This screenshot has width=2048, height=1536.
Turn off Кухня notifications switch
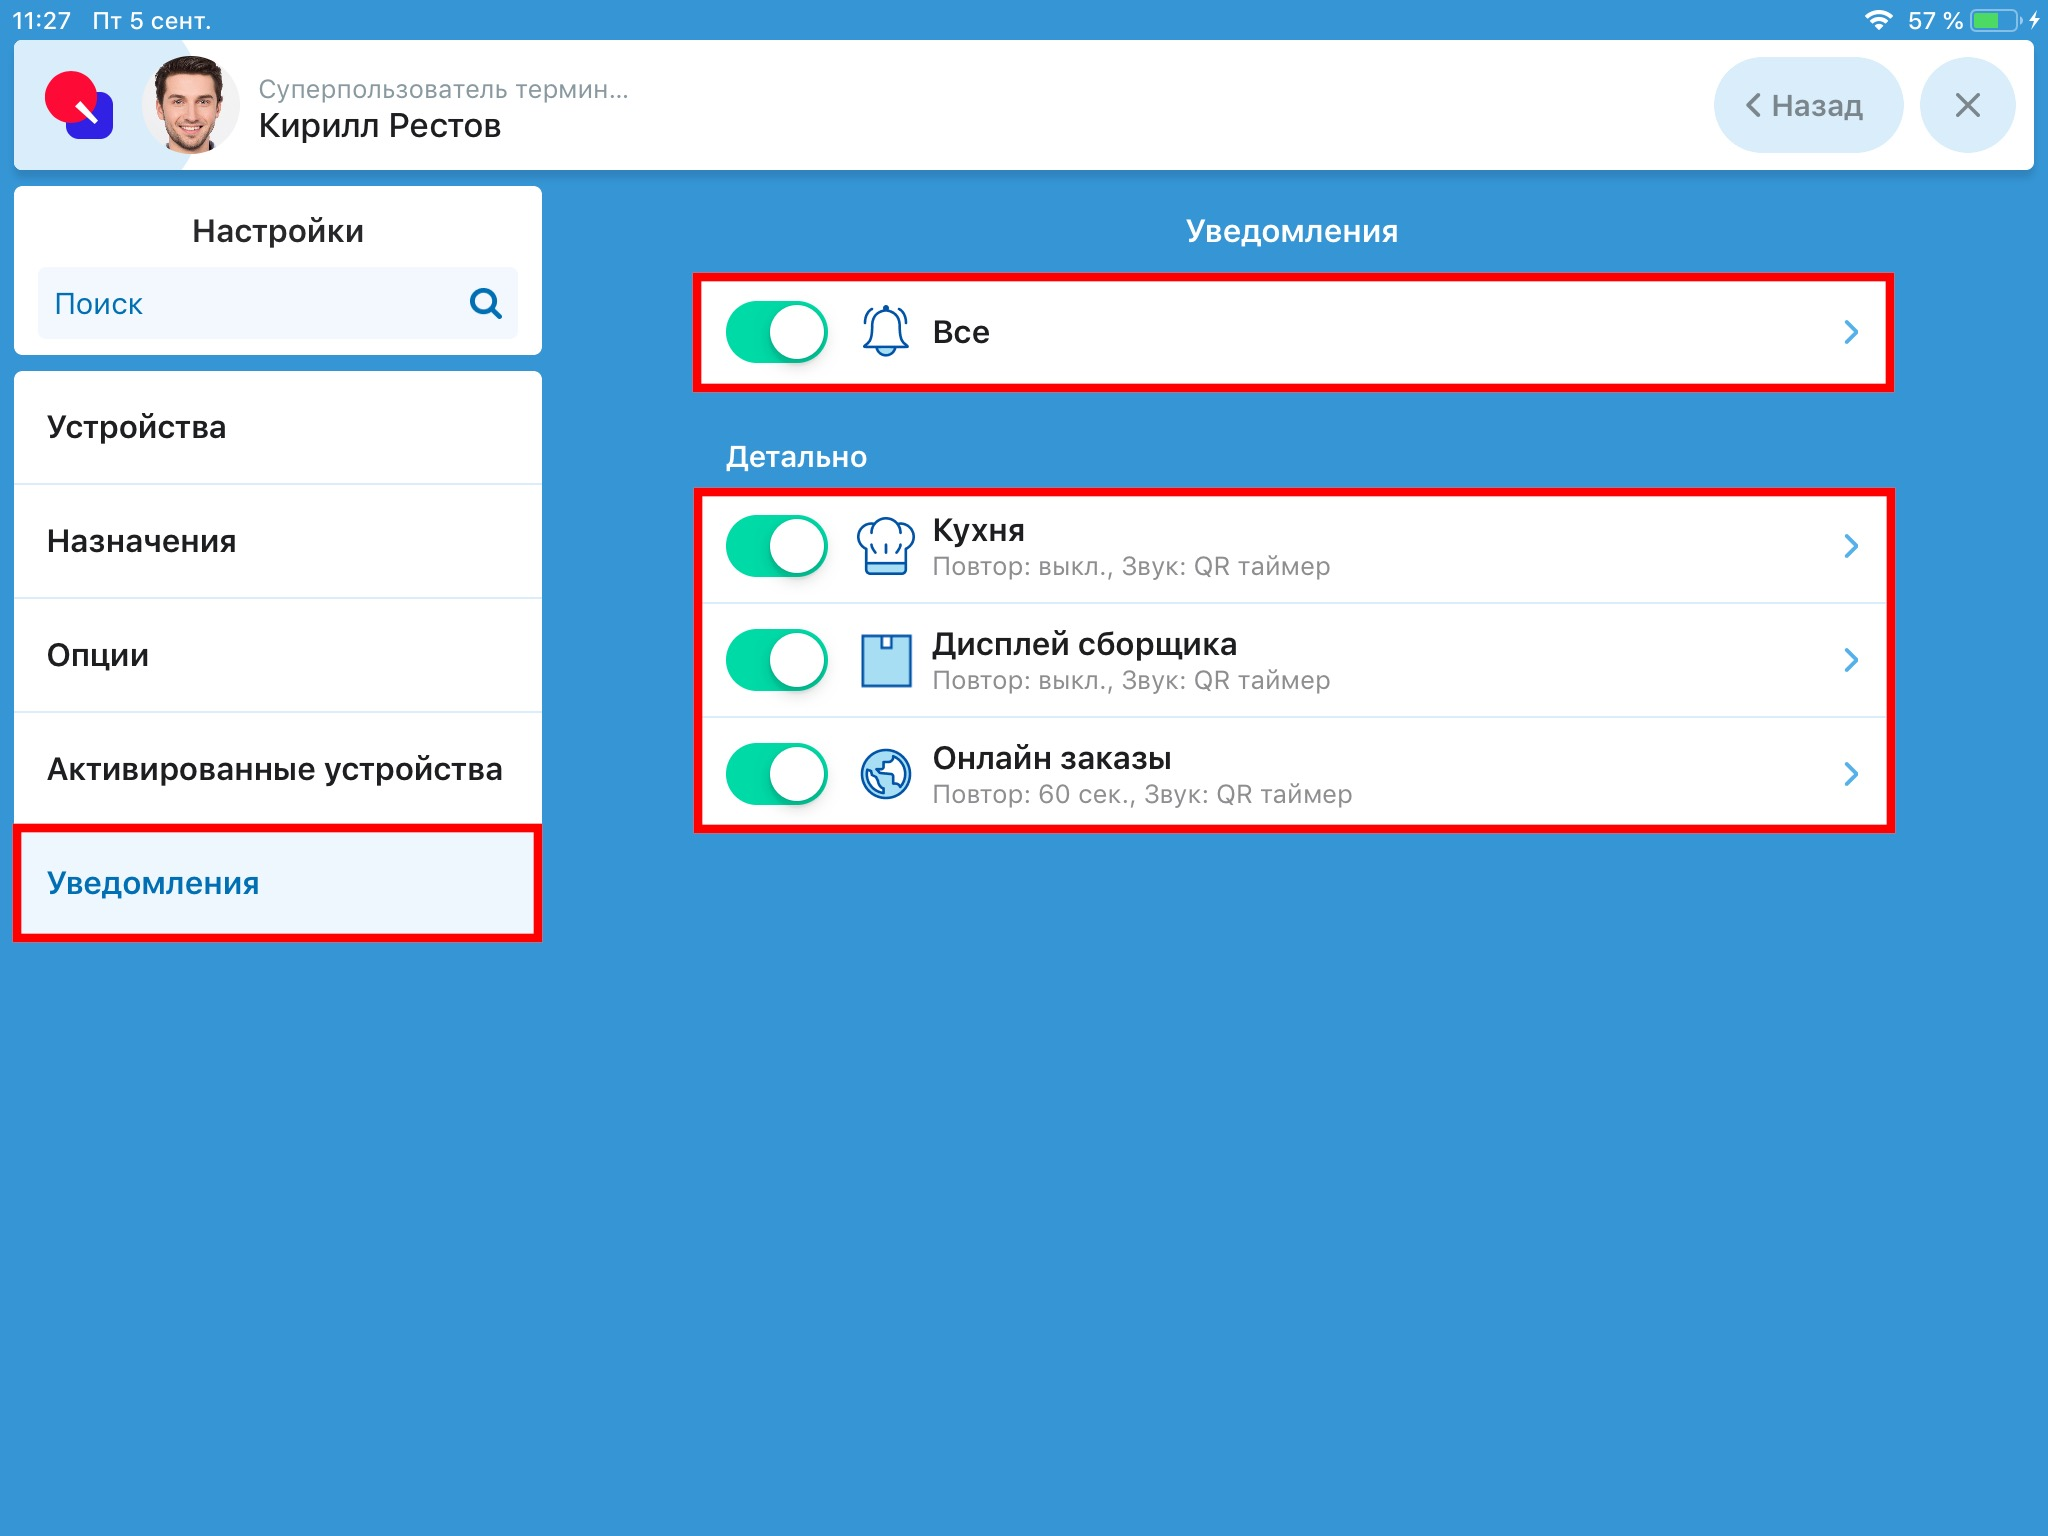777,546
